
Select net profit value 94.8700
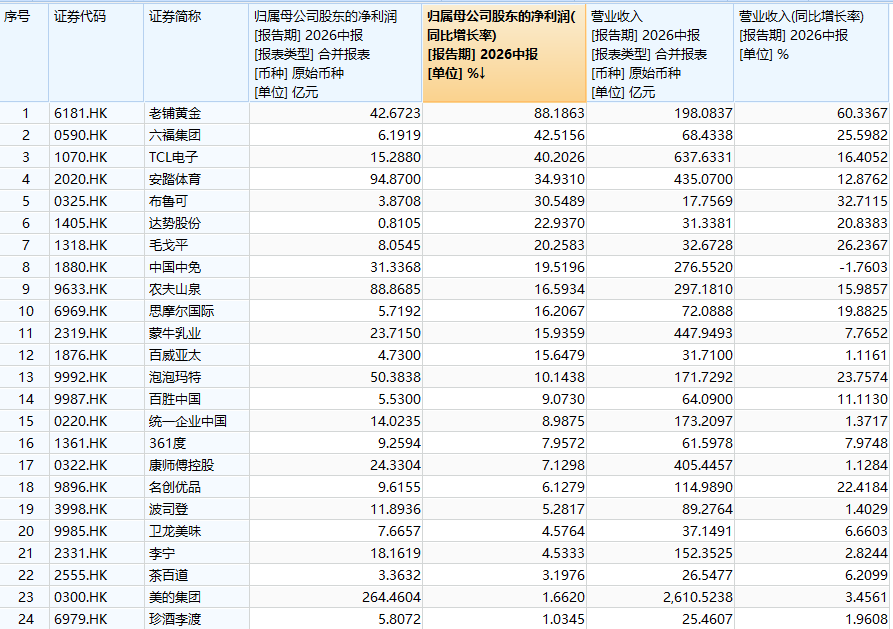[x=395, y=179]
